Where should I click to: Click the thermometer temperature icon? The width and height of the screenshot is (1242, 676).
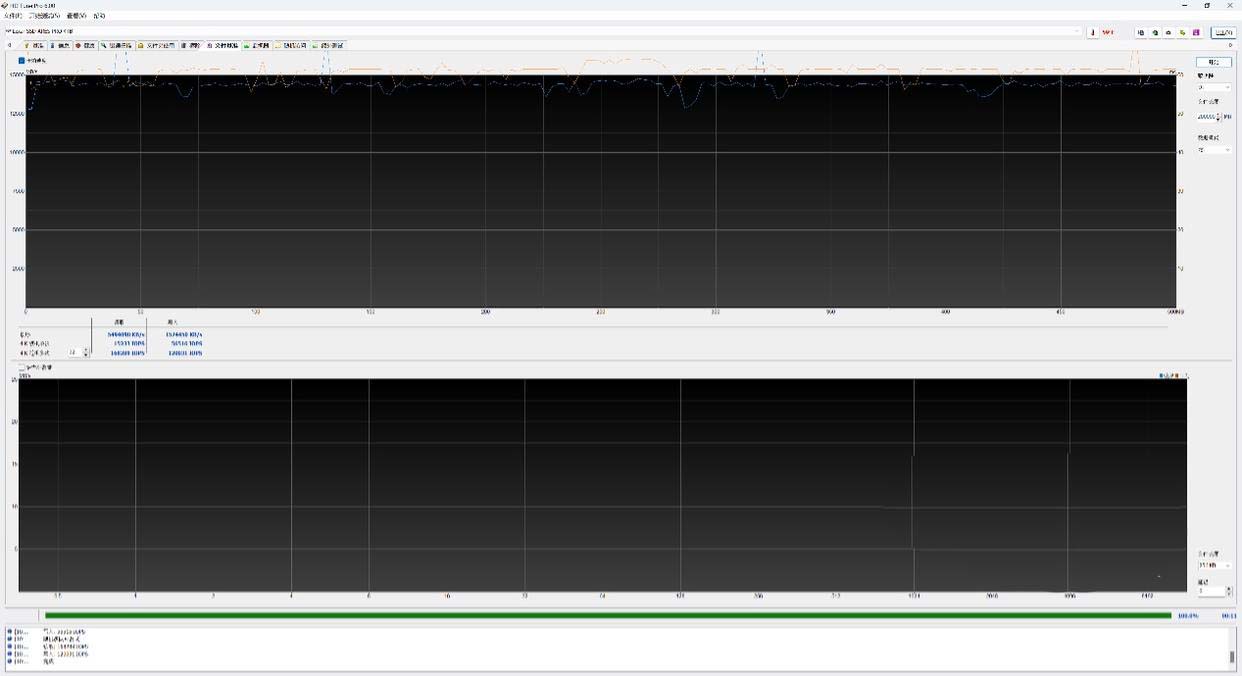(x=1092, y=32)
